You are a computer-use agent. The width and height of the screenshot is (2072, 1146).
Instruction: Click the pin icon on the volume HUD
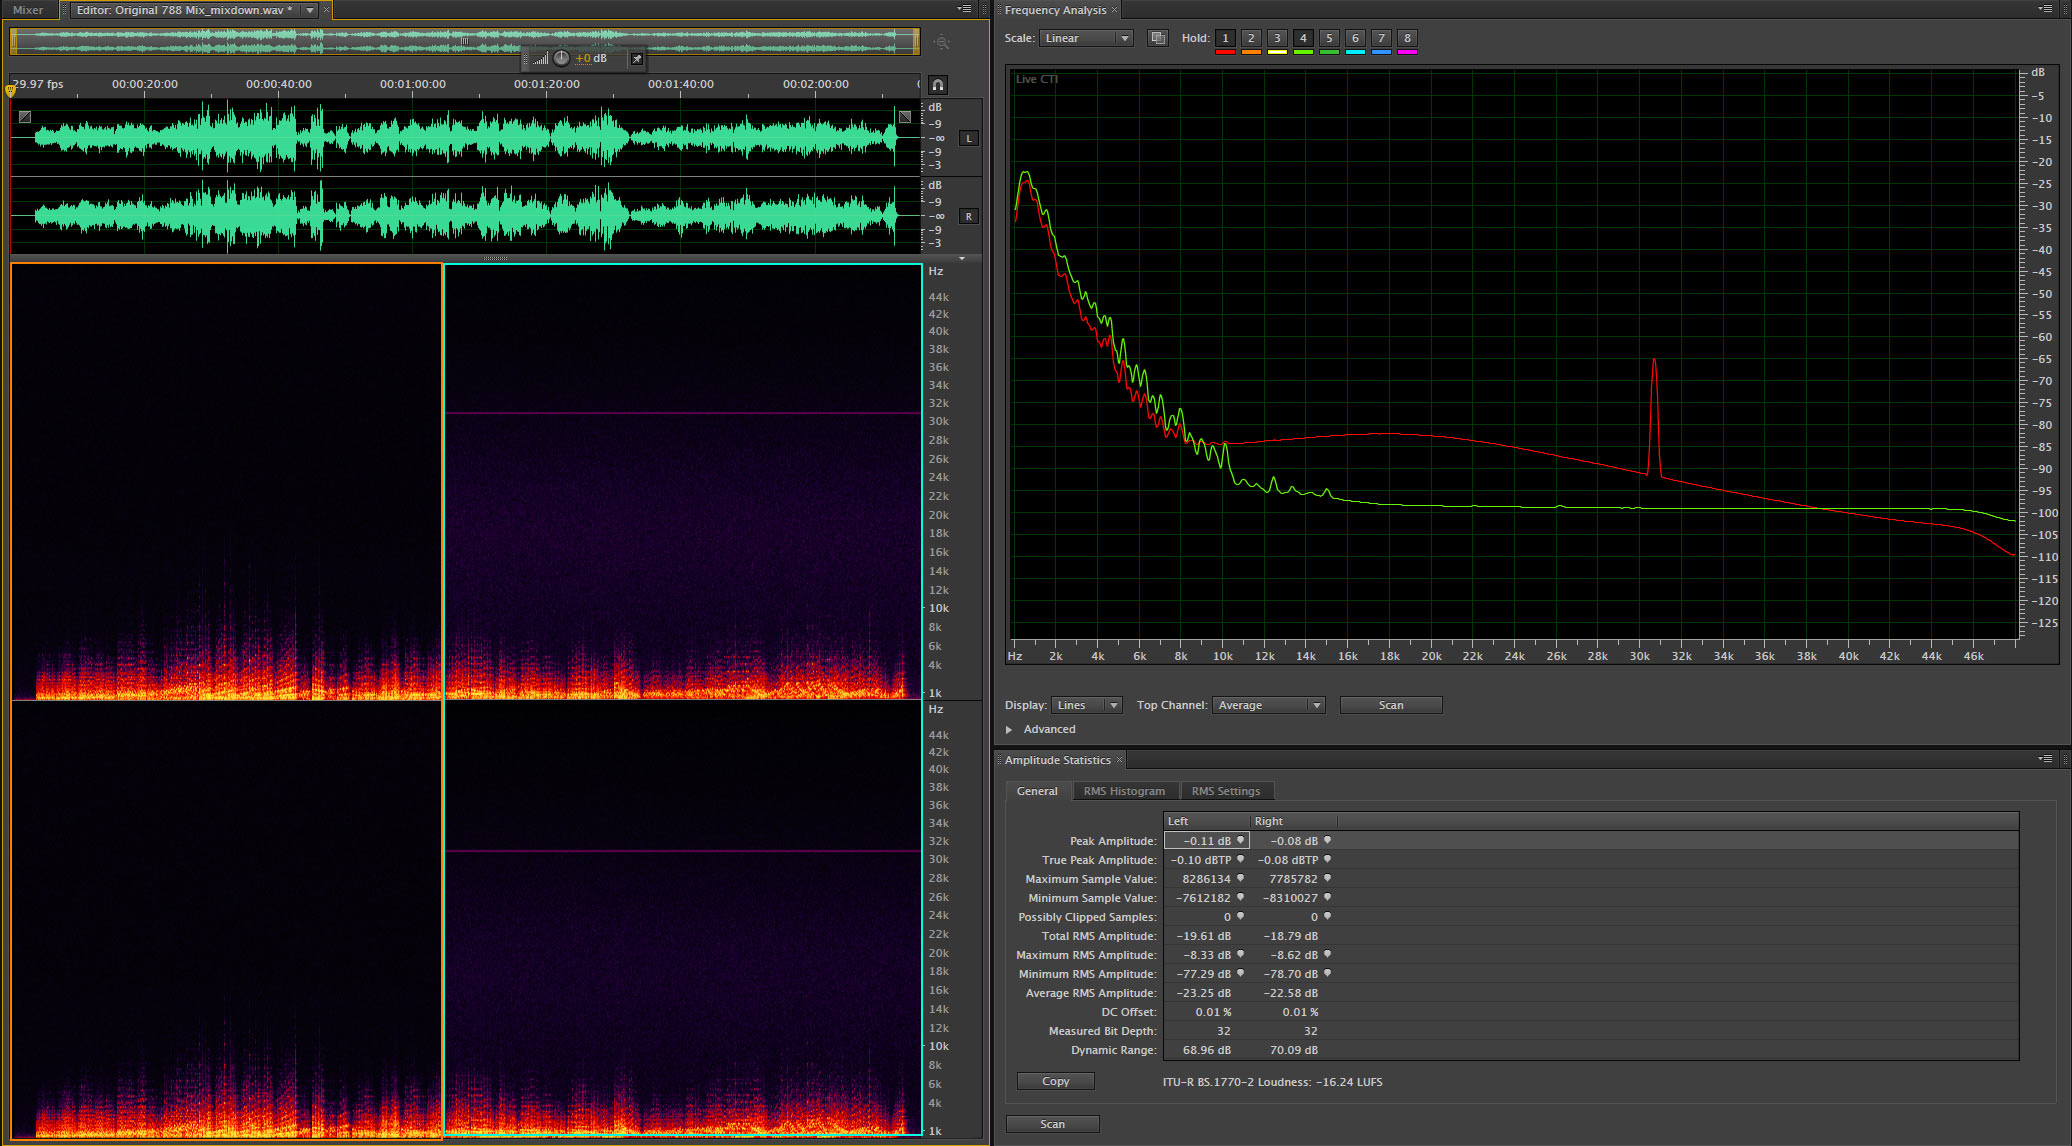(637, 59)
